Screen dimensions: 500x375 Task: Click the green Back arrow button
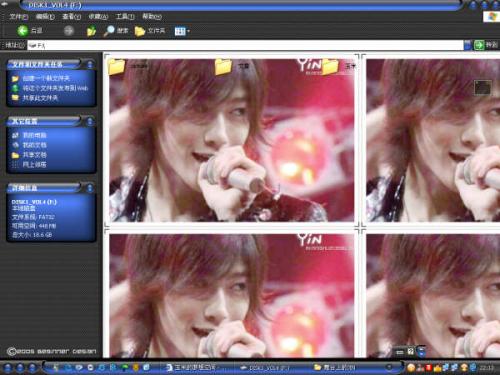(23, 31)
